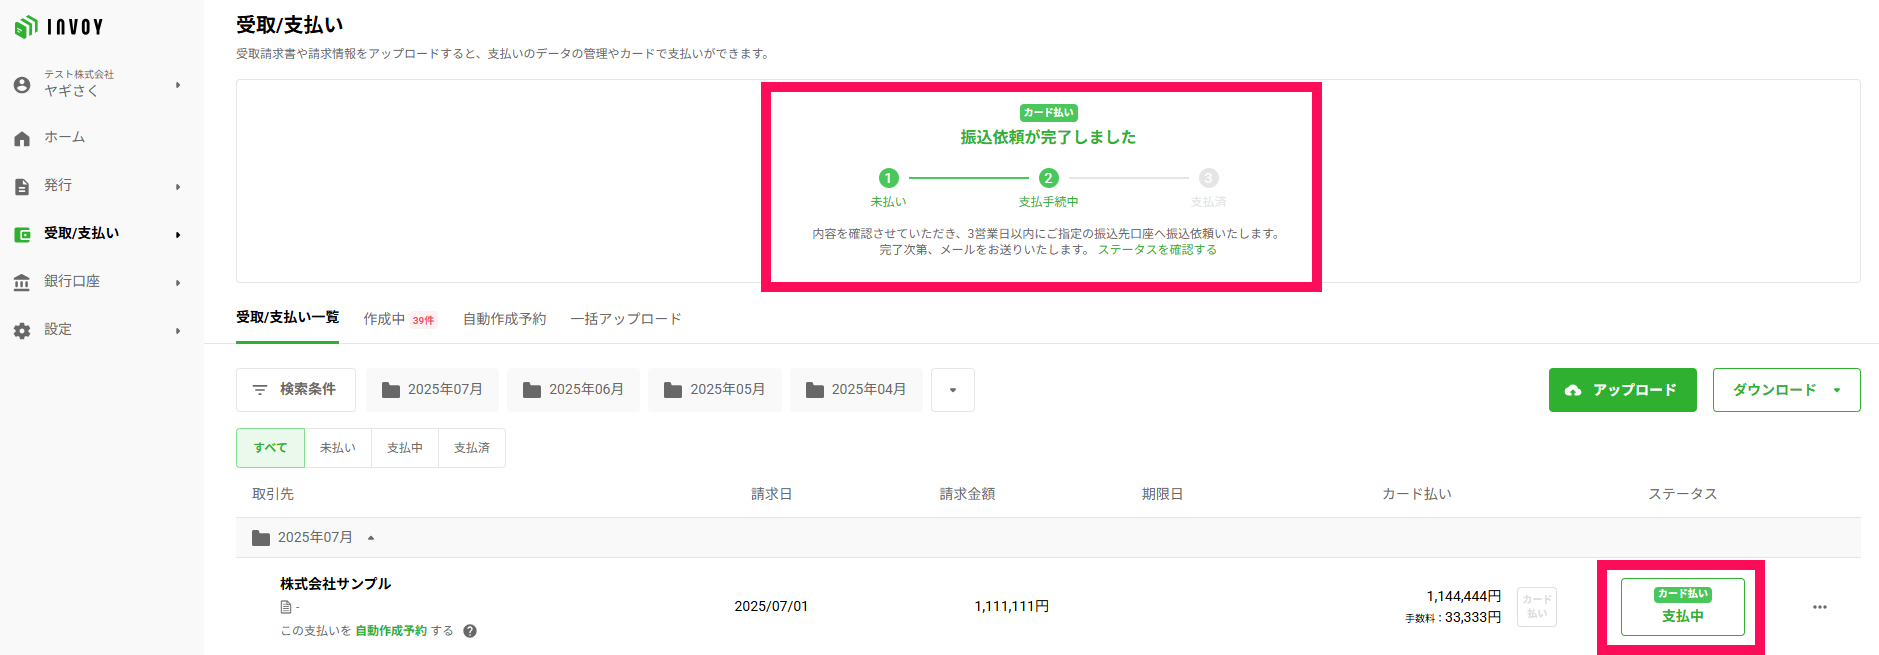Expand the 発行 submenu arrow
The width and height of the screenshot is (1879, 655).
click(x=178, y=187)
